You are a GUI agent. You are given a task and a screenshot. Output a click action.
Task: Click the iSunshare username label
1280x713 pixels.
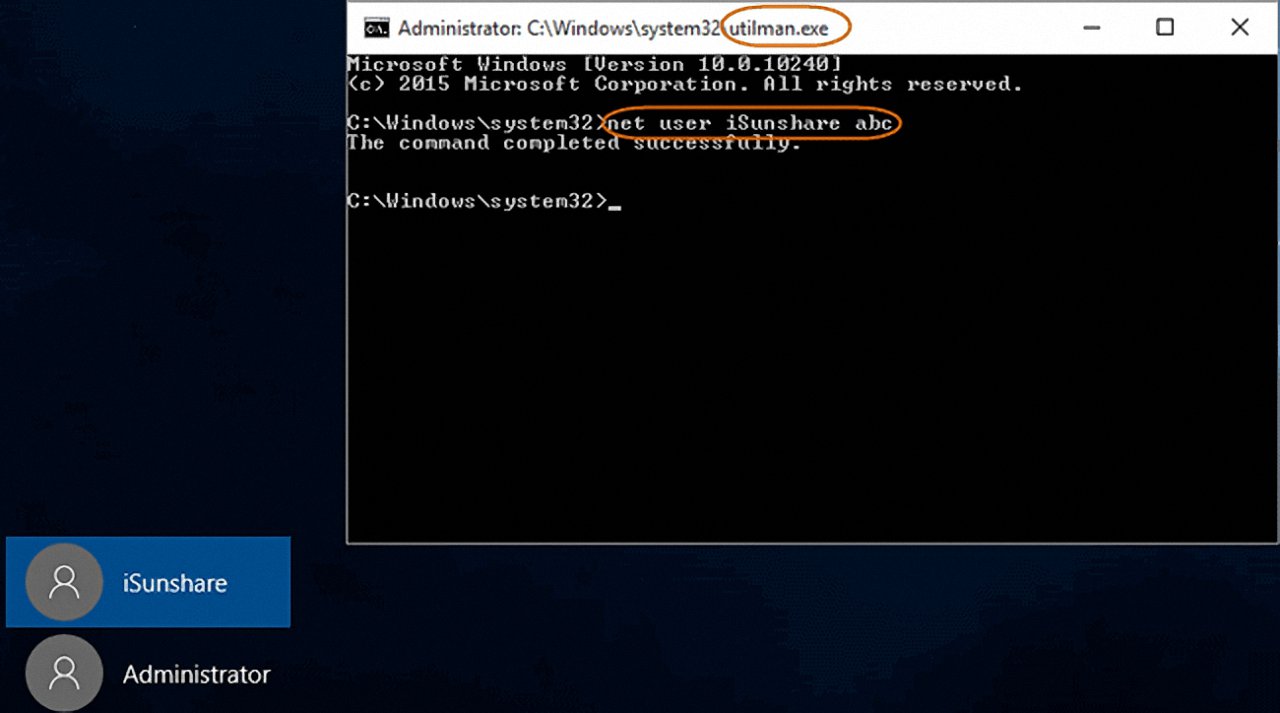tap(175, 582)
